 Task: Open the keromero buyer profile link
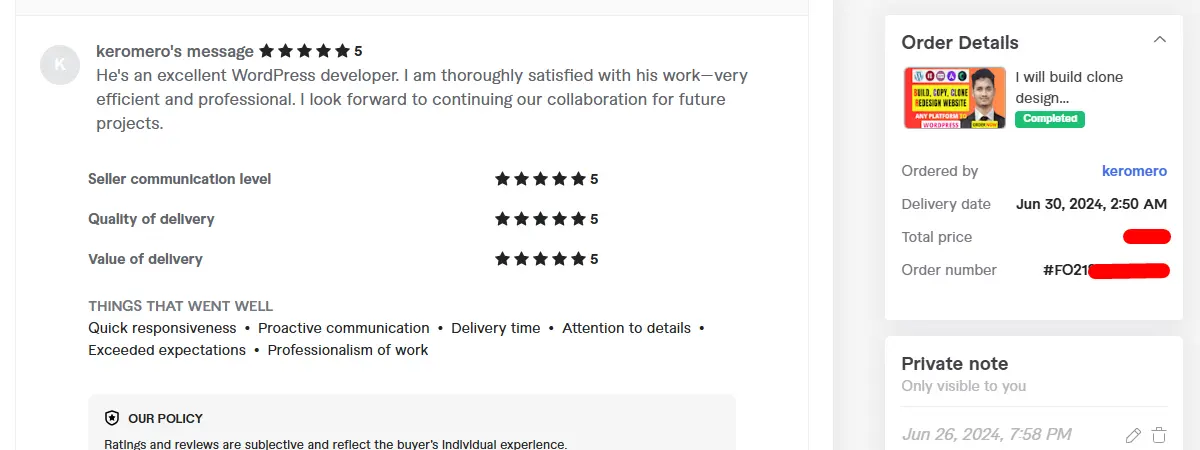tap(1134, 171)
